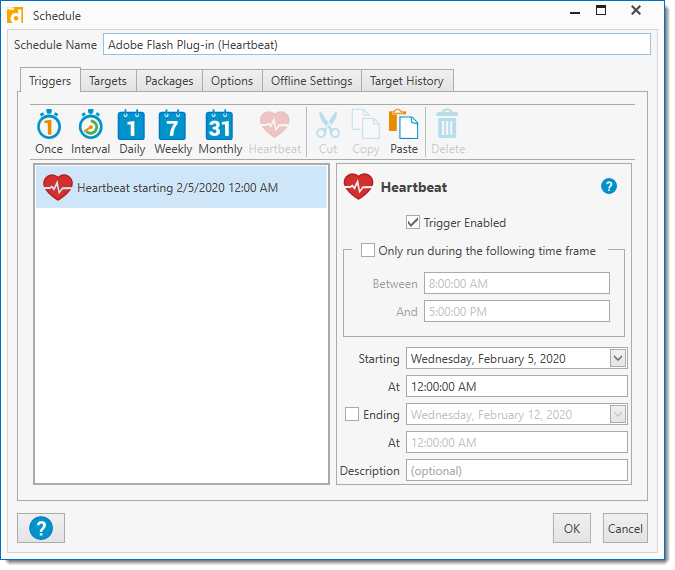Add a Once trigger
Screen dimensions: 675x570
click(x=49, y=132)
